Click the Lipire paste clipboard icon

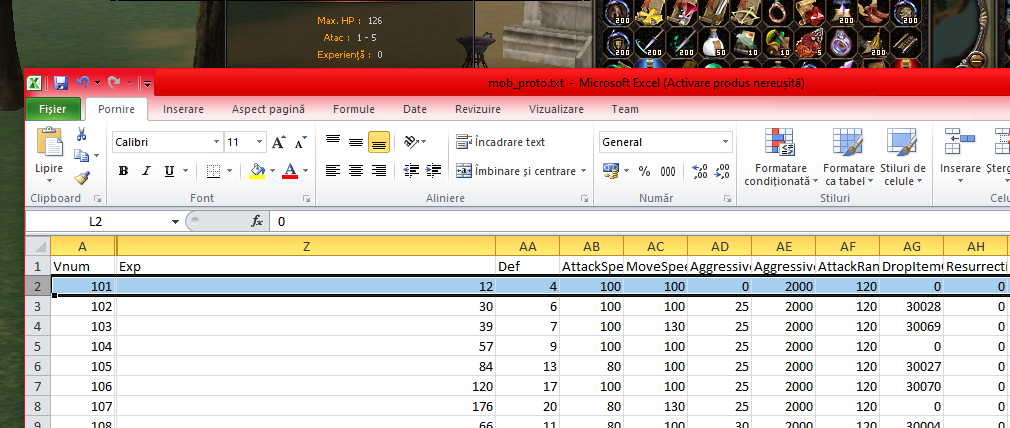(50, 142)
